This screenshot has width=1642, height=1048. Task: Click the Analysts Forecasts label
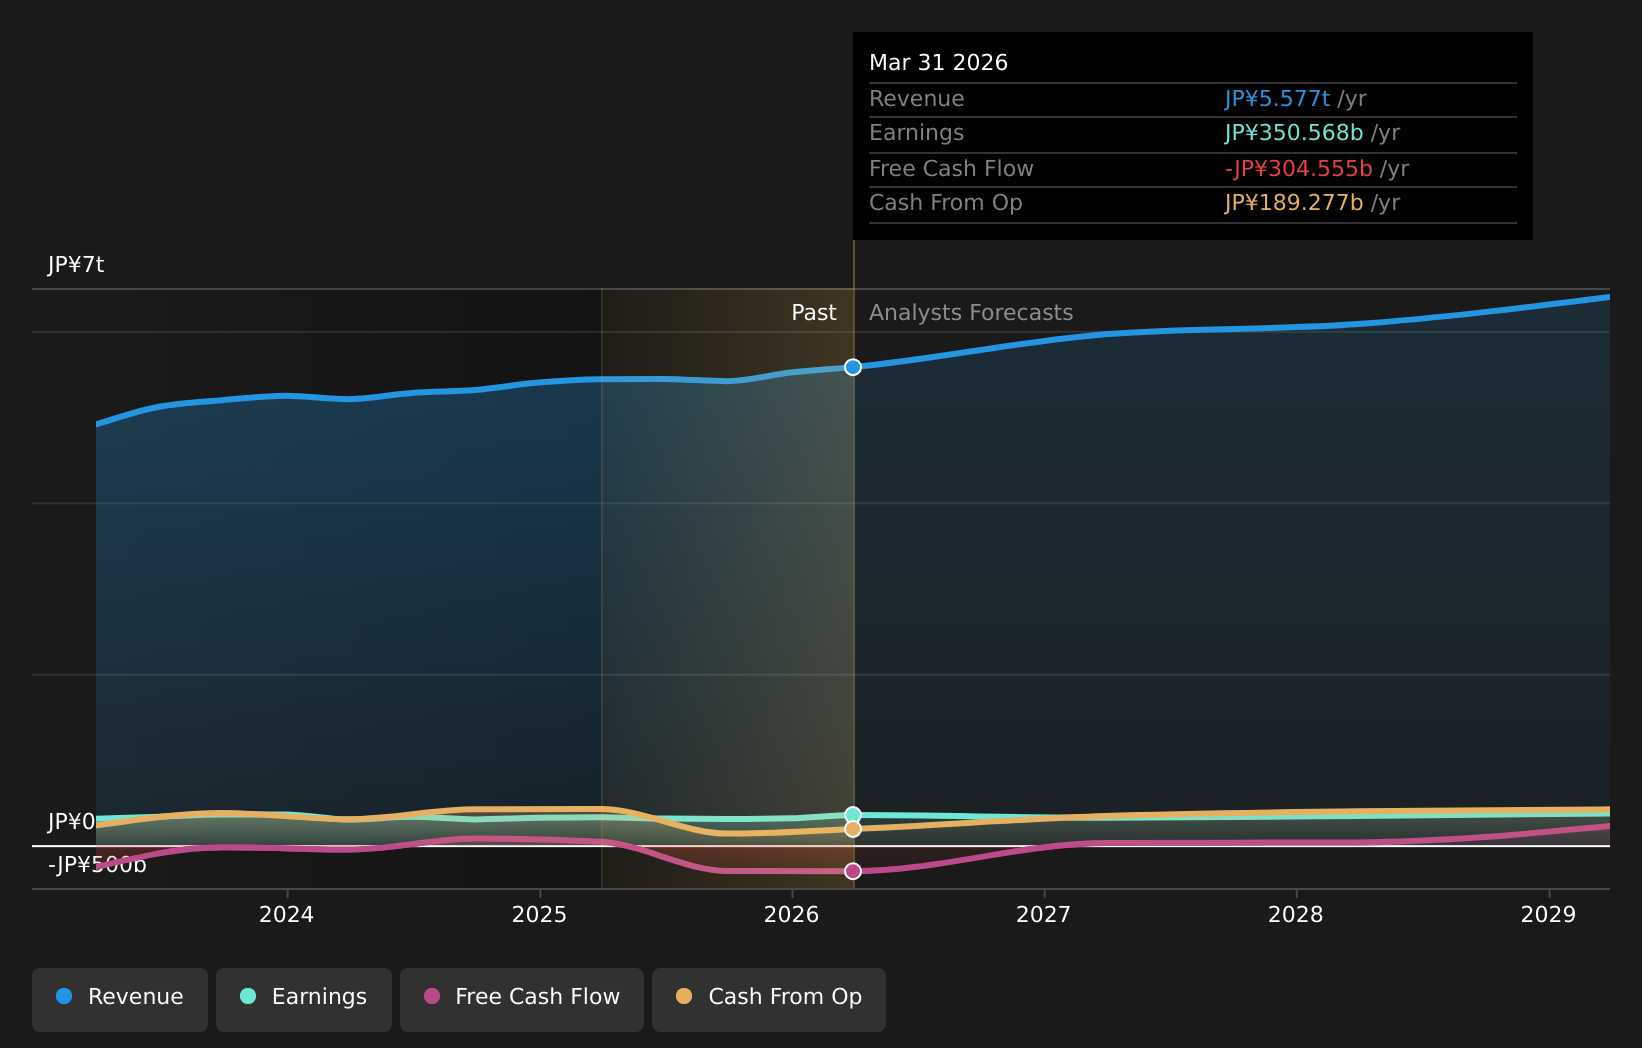pos(971,313)
